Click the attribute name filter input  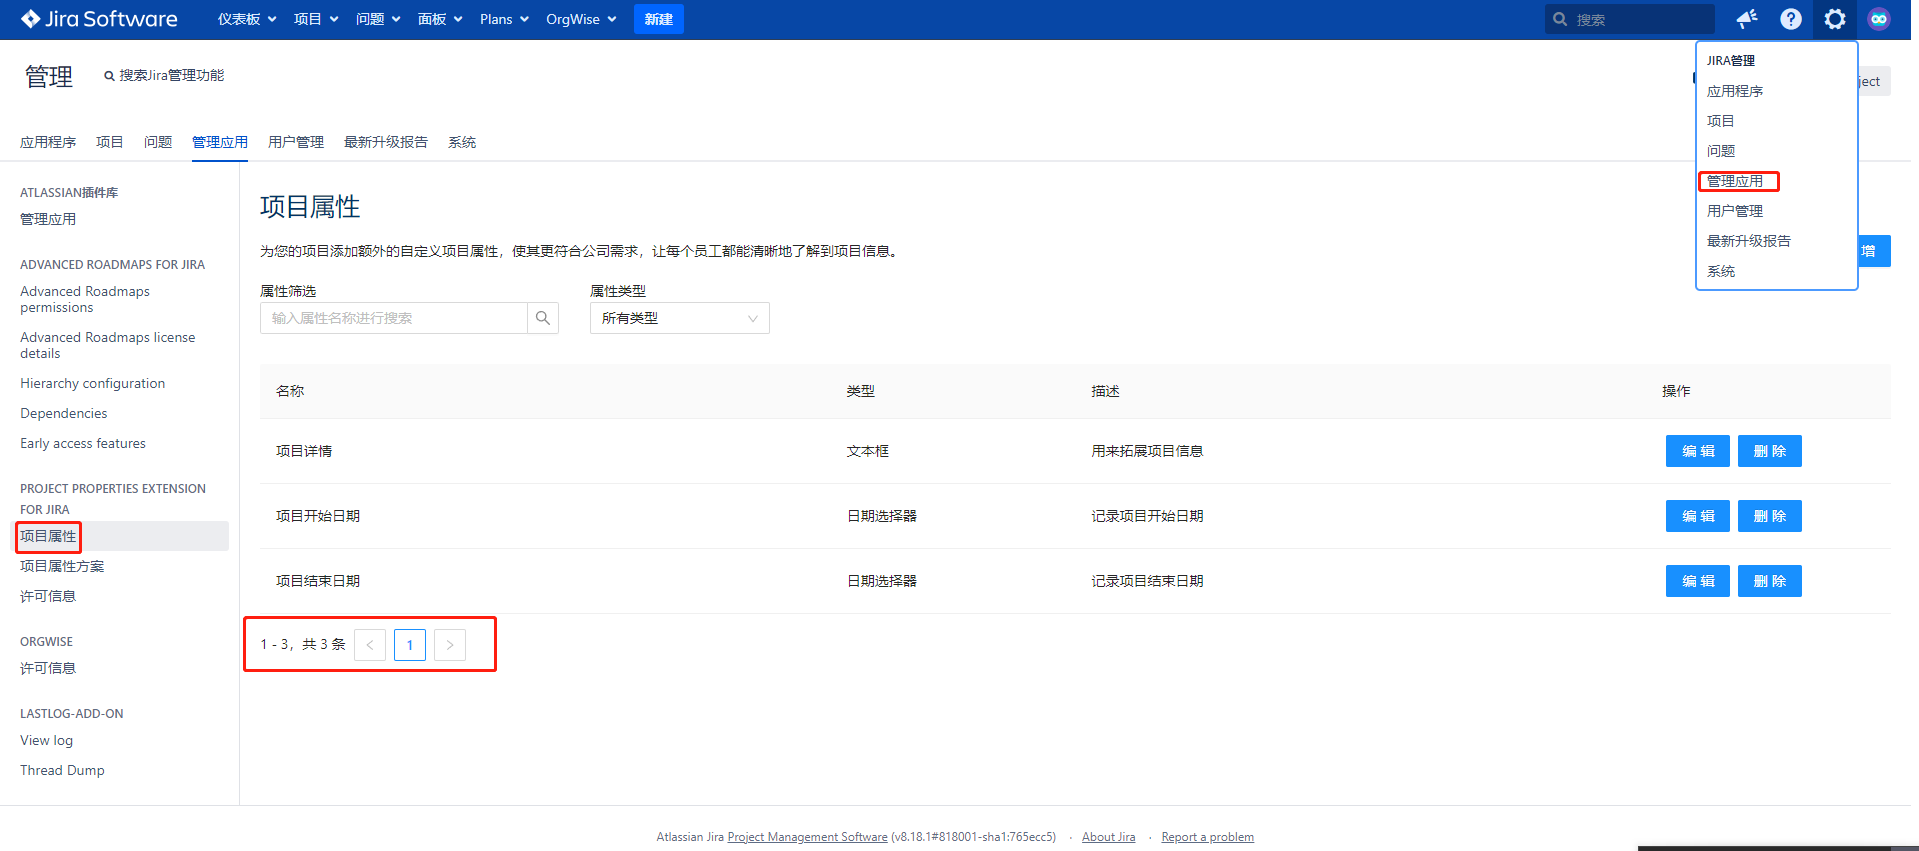click(393, 318)
